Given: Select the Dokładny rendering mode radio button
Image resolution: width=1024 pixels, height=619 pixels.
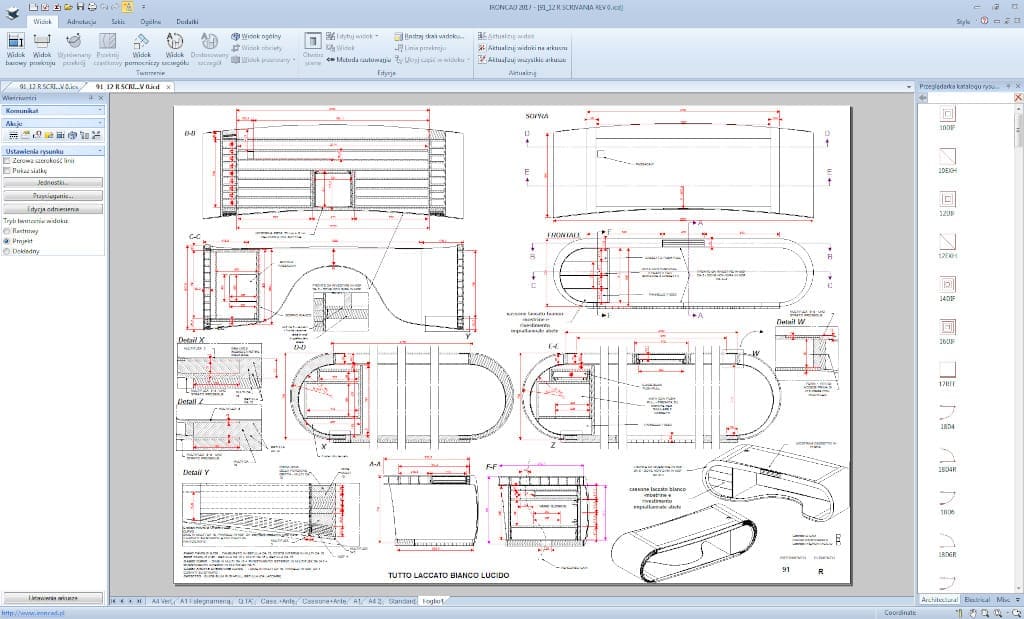Looking at the screenshot, I should click(8, 251).
